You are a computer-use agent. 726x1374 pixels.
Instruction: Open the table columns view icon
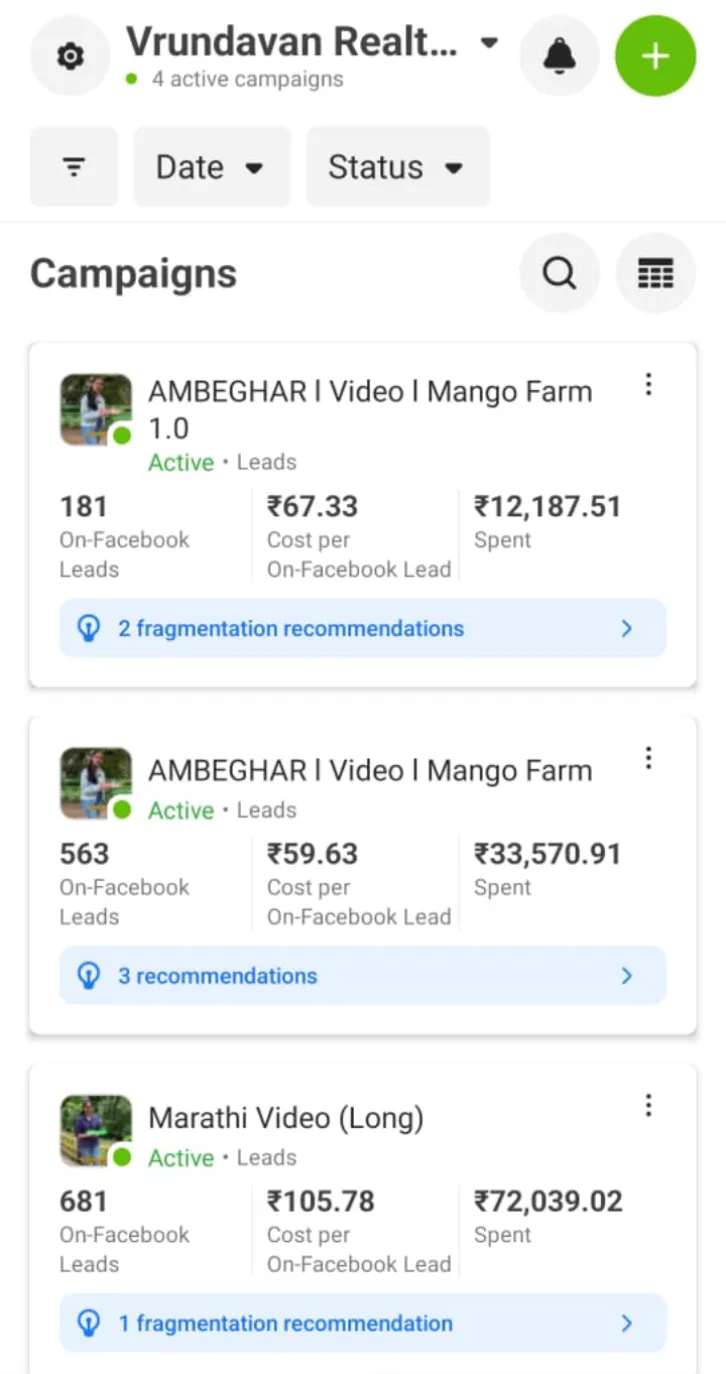(655, 273)
